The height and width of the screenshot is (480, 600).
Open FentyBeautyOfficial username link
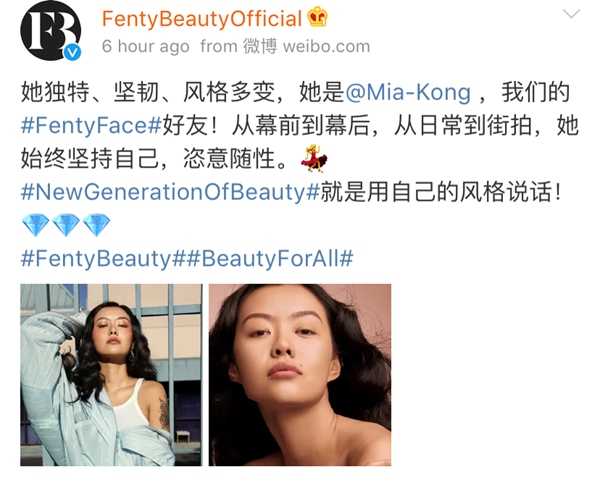point(202,19)
